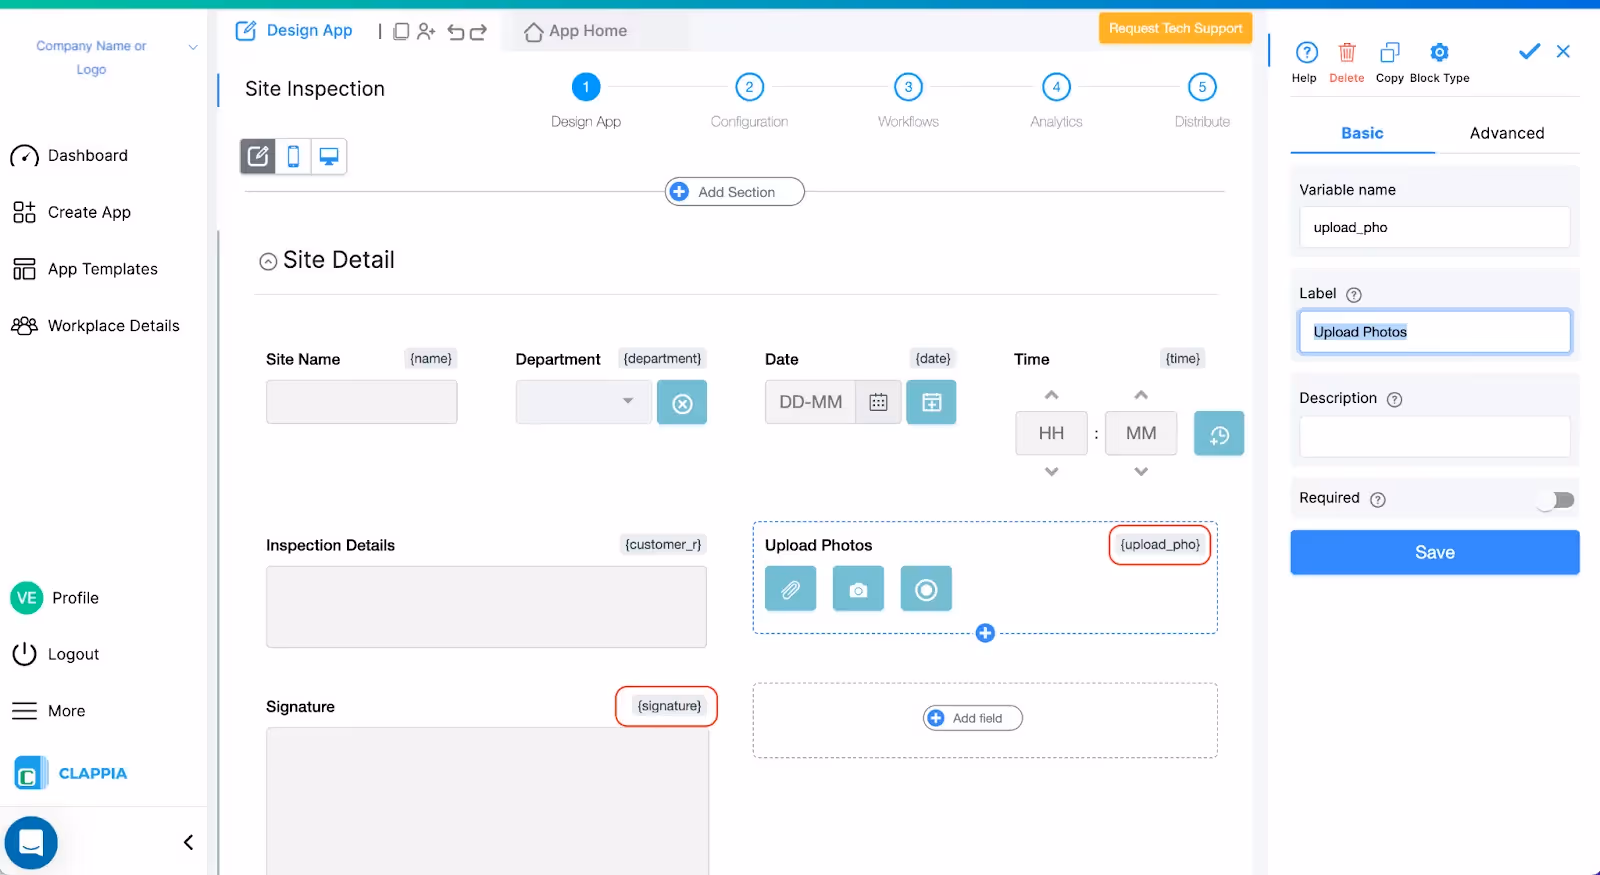This screenshot has height=875, width=1600.
Task: Switch to edit view mode icon
Action: click(258, 156)
